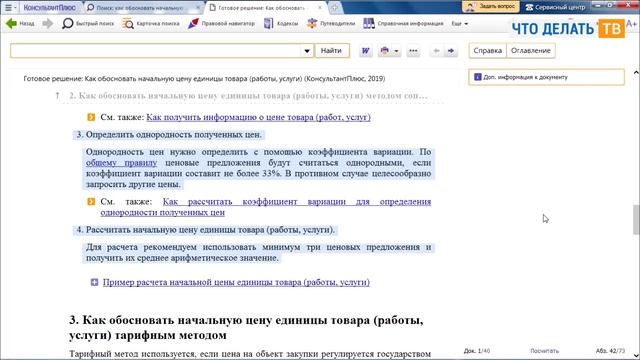Click the Задать вопрос button

(491, 7)
